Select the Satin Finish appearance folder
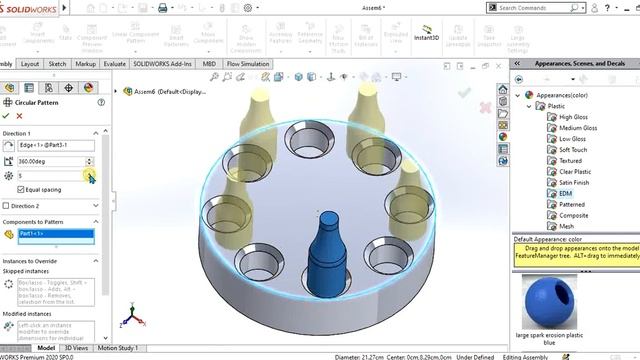The height and width of the screenshot is (360, 640). point(574,183)
